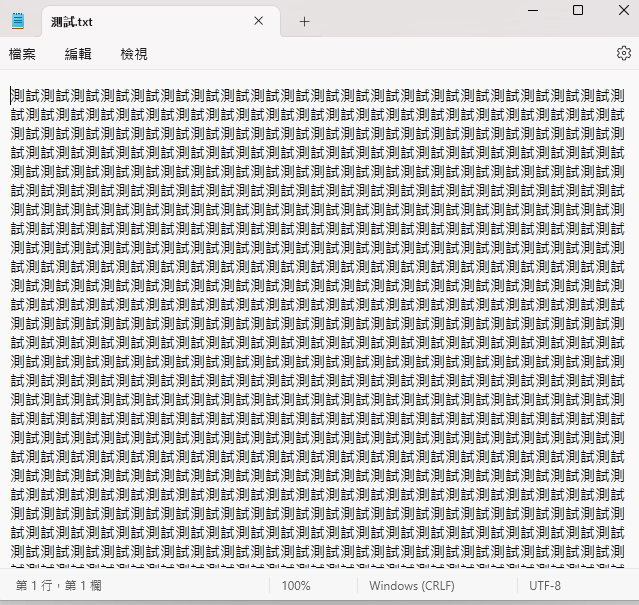The width and height of the screenshot is (639, 605).
Task: Minimize the Notepad window
Action: click(533, 11)
